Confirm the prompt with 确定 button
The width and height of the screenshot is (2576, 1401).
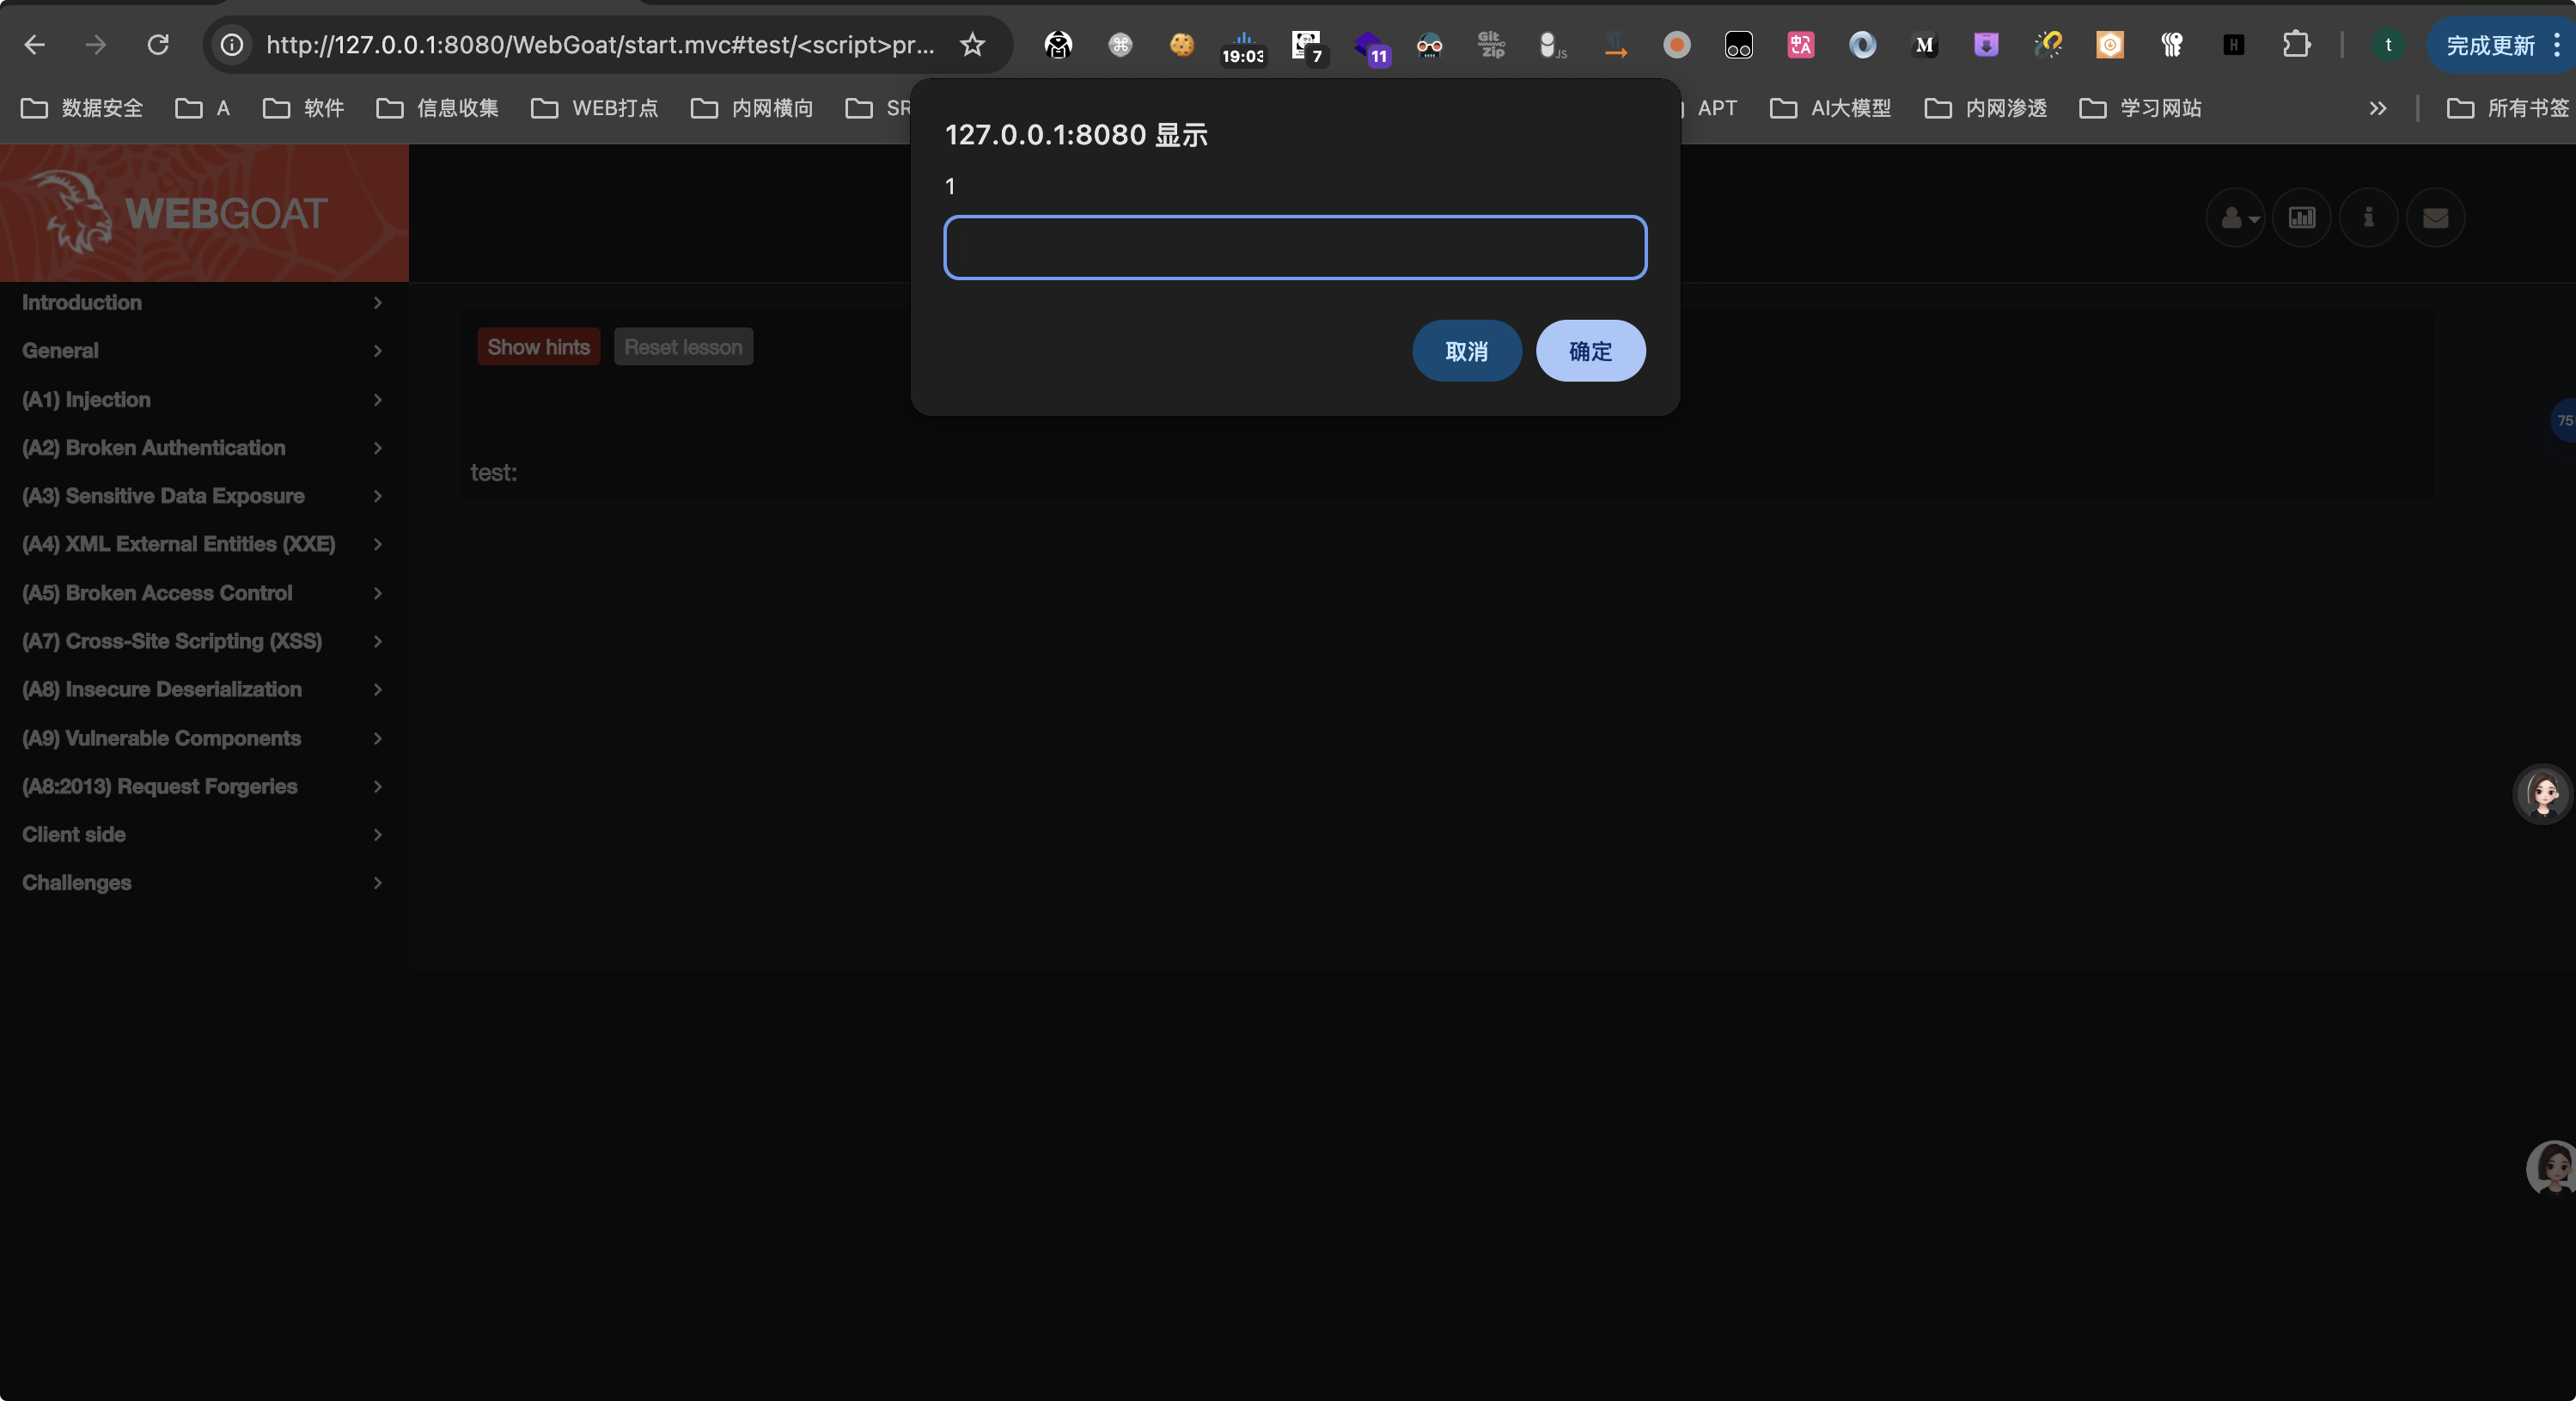1590,351
